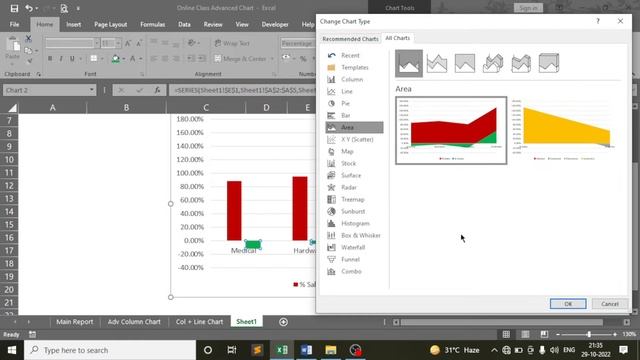Choose the Line chart category
The width and height of the screenshot is (640, 360).
354,91
